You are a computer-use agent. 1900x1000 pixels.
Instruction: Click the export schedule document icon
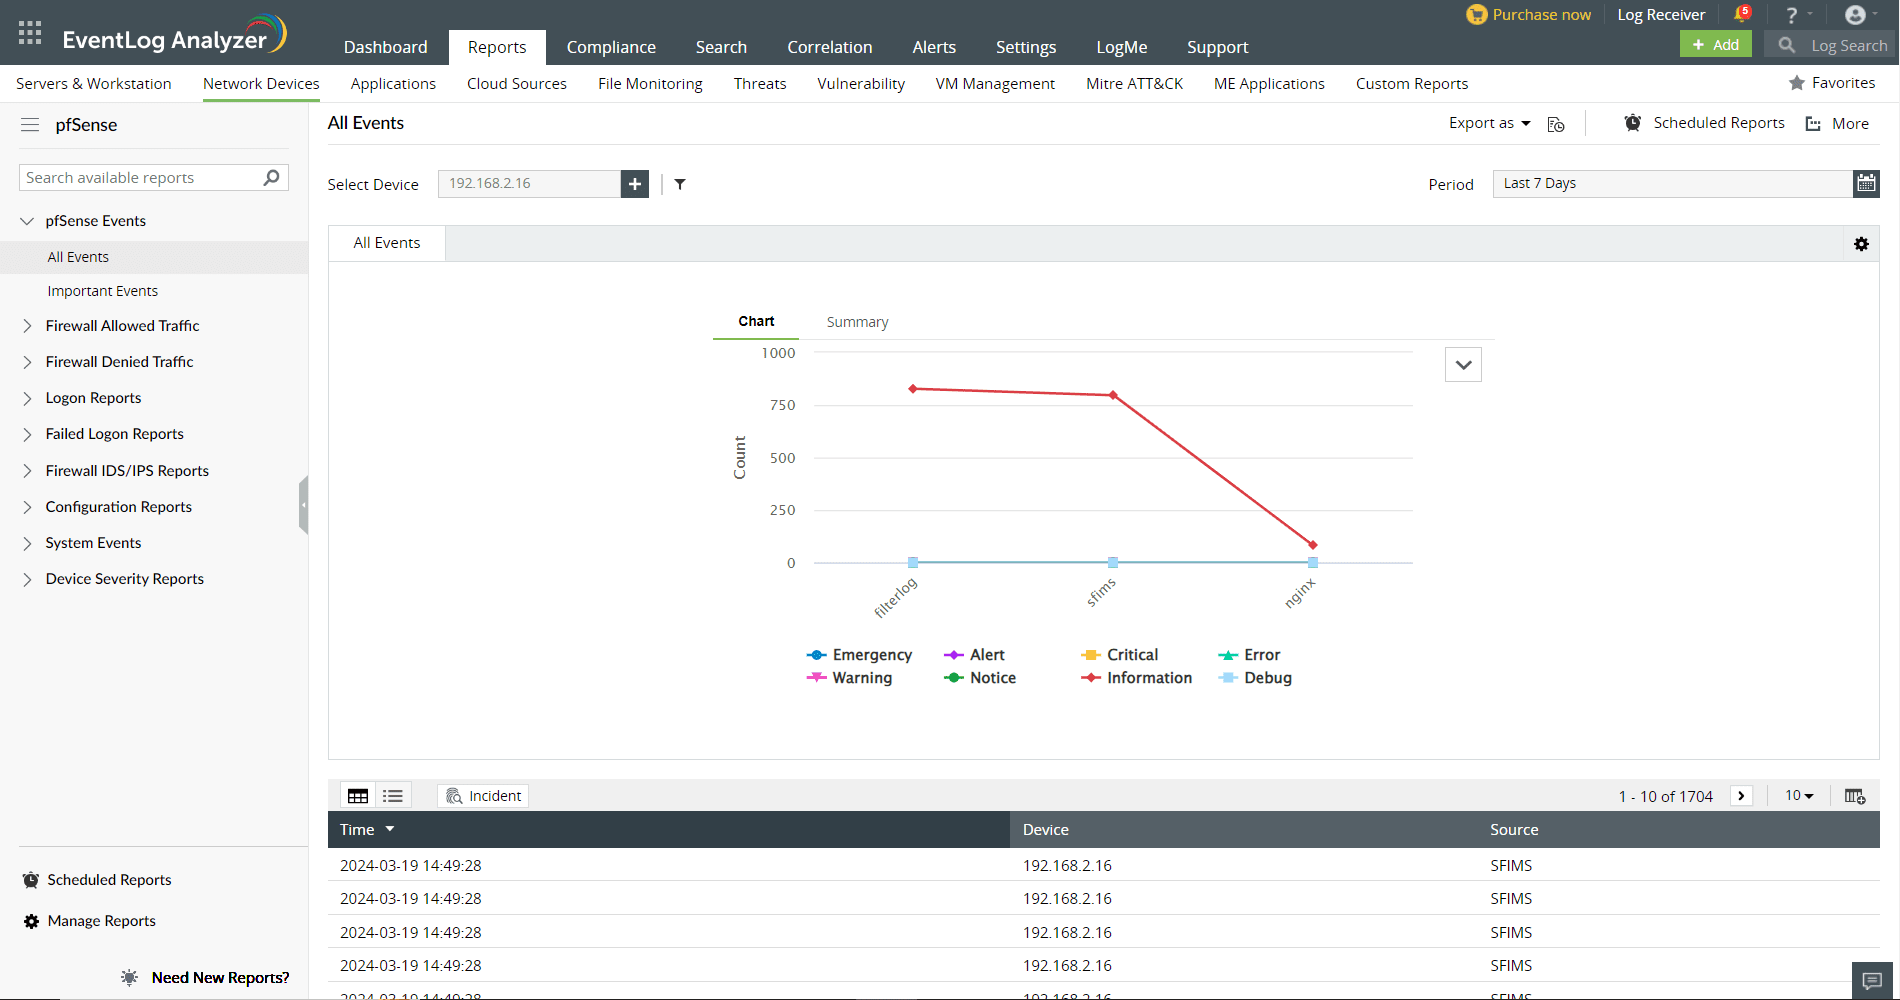coord(1556,124)
